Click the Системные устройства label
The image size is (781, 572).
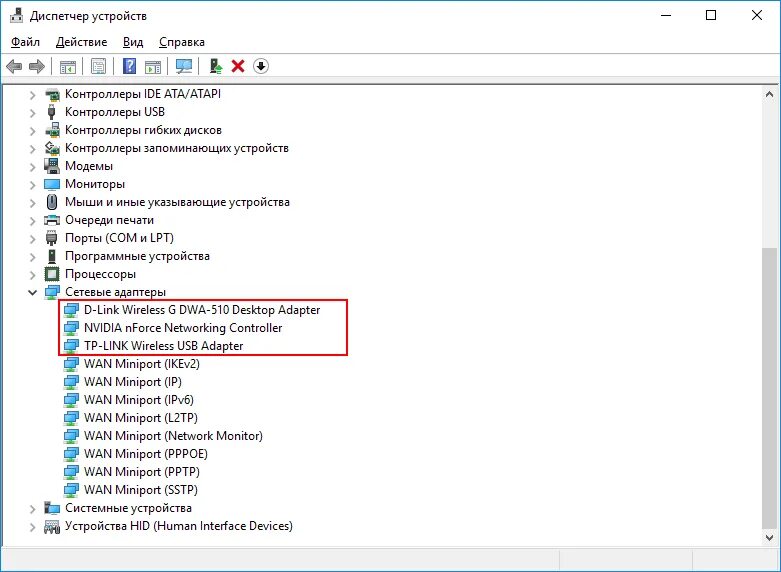pos(128,508)
